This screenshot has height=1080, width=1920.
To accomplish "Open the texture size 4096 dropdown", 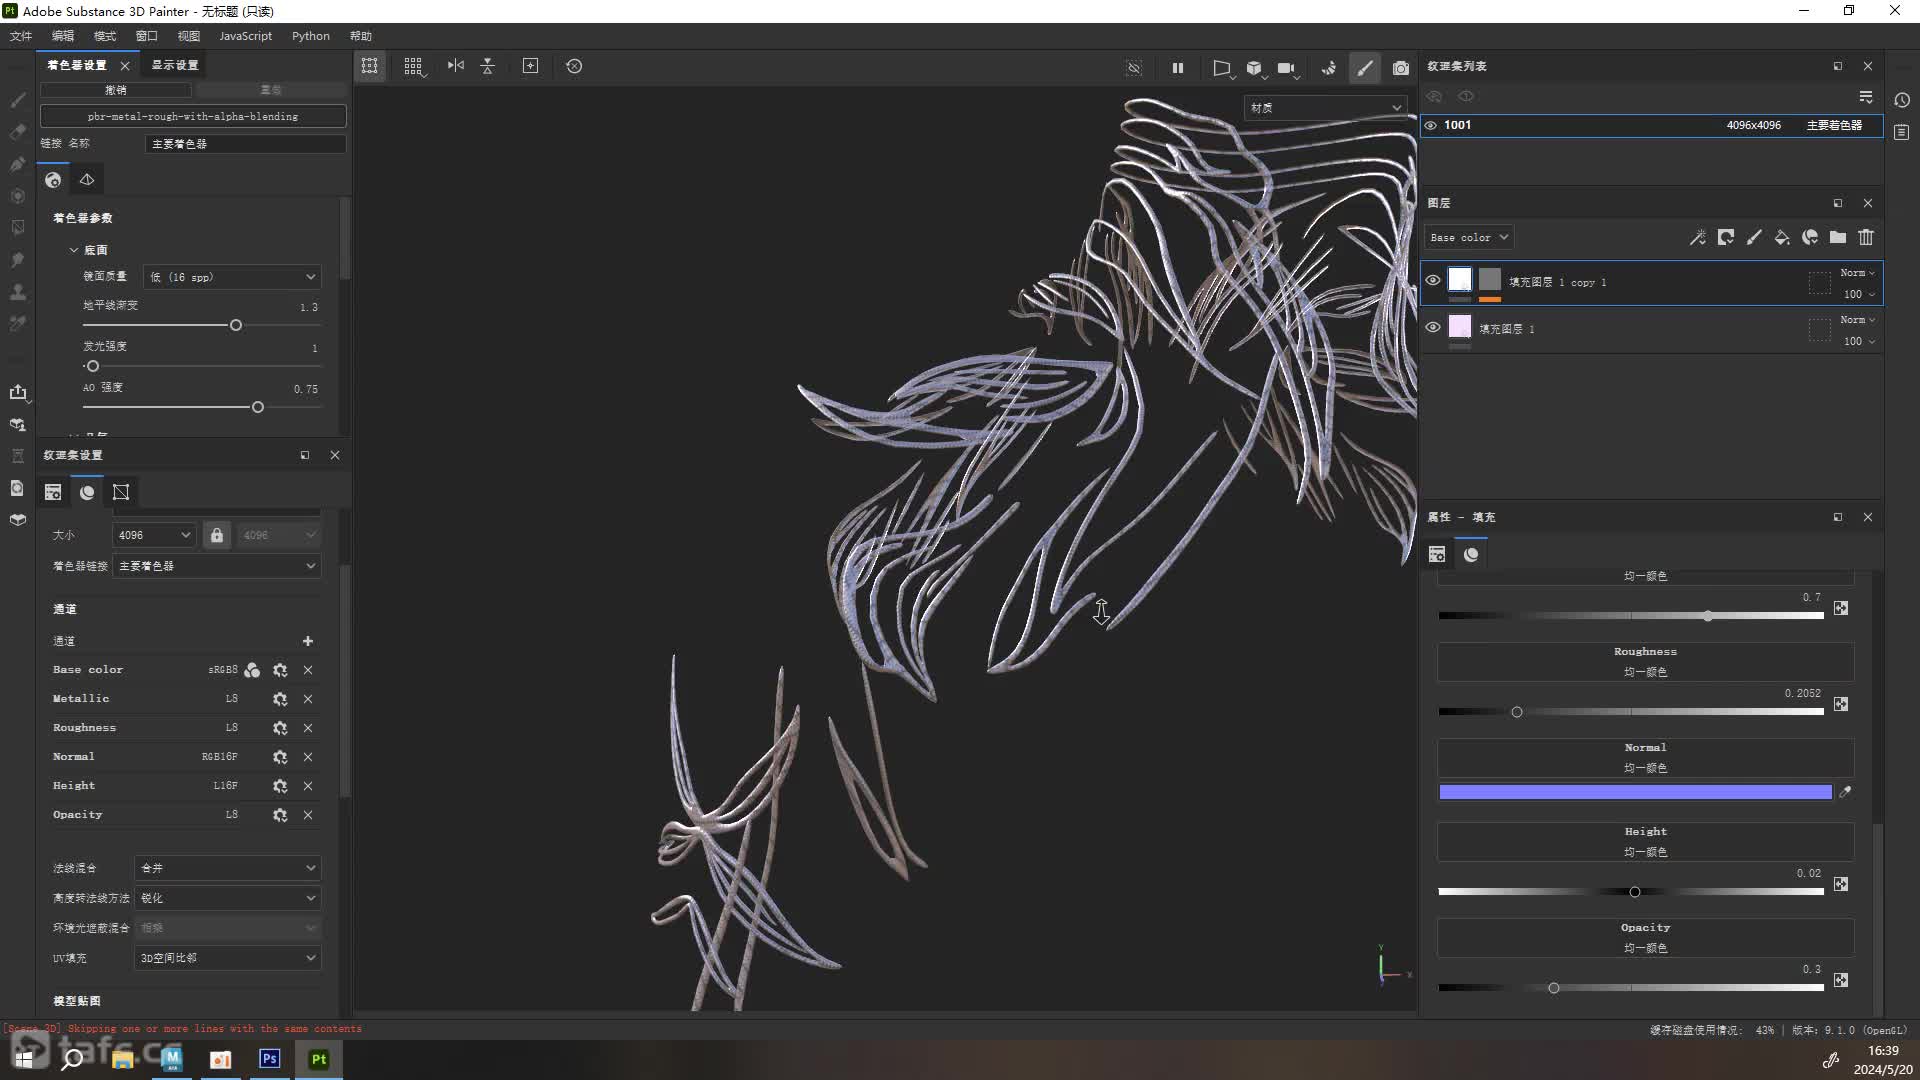I will coord(153,535).
